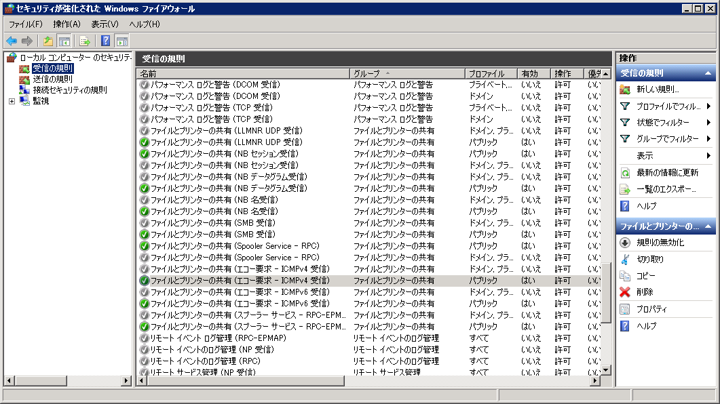
Task: Click 最新の情報に更新 refresh action
Action: pyautogui.click(x=667, y=173)
